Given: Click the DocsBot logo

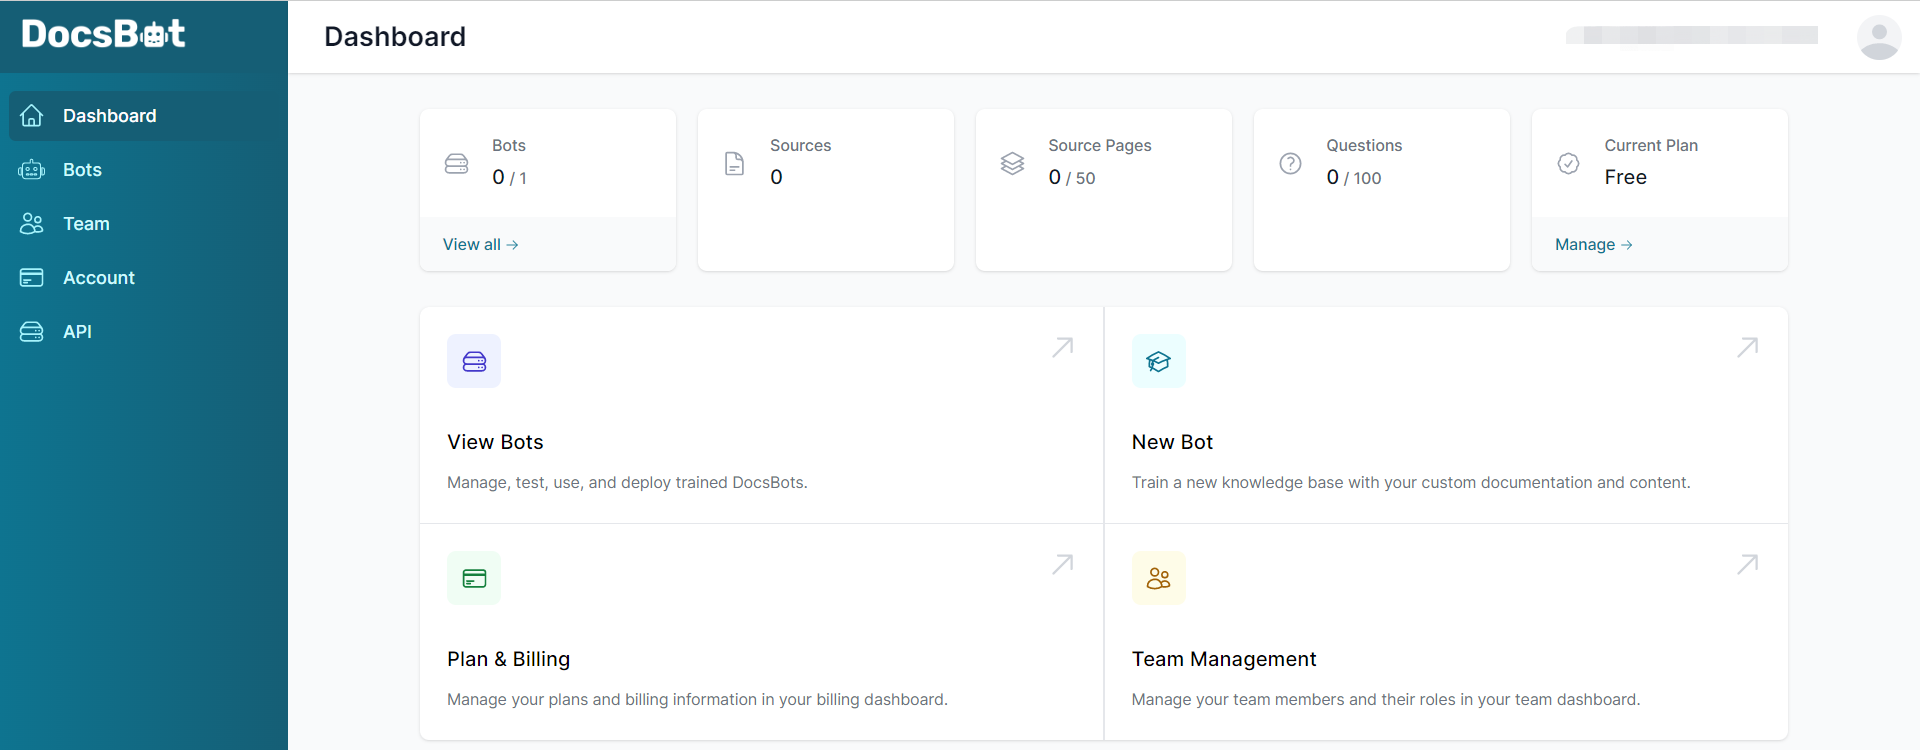Looking at the screenshot, I should (x=103, y=34).
